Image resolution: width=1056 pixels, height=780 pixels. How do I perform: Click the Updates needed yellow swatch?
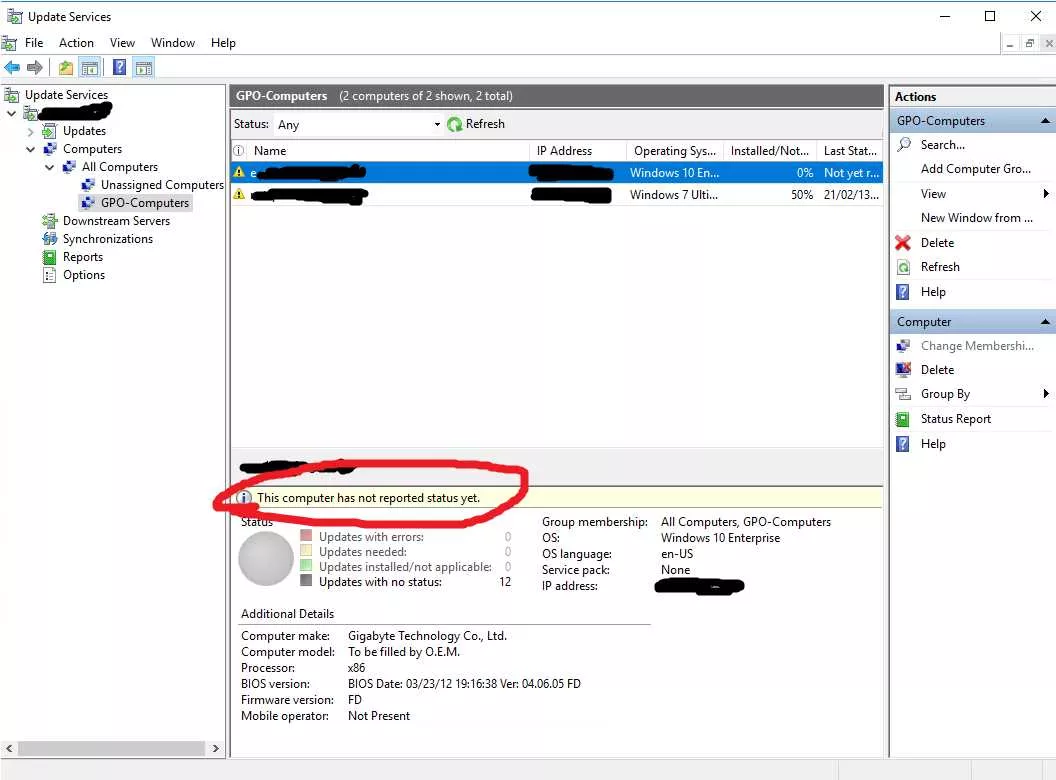(x=306, y=550)
